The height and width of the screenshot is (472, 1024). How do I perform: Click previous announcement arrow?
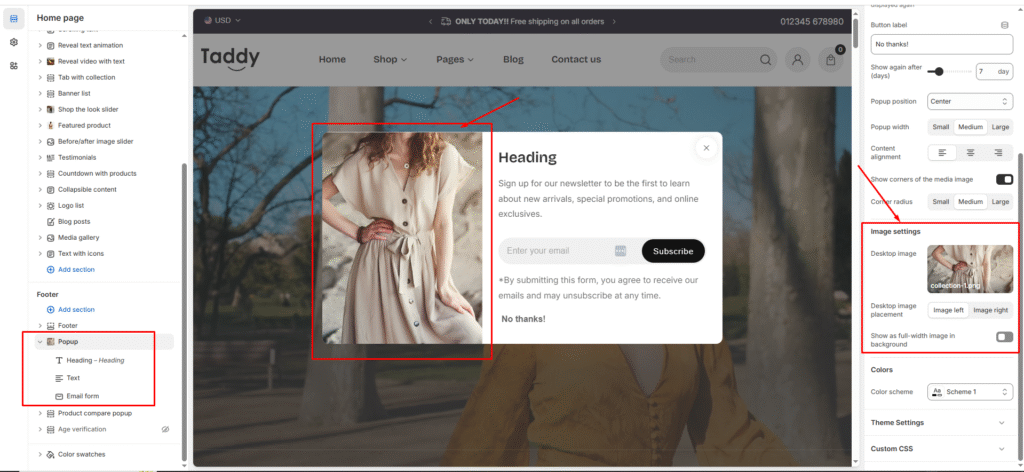(x=430, y=21)
